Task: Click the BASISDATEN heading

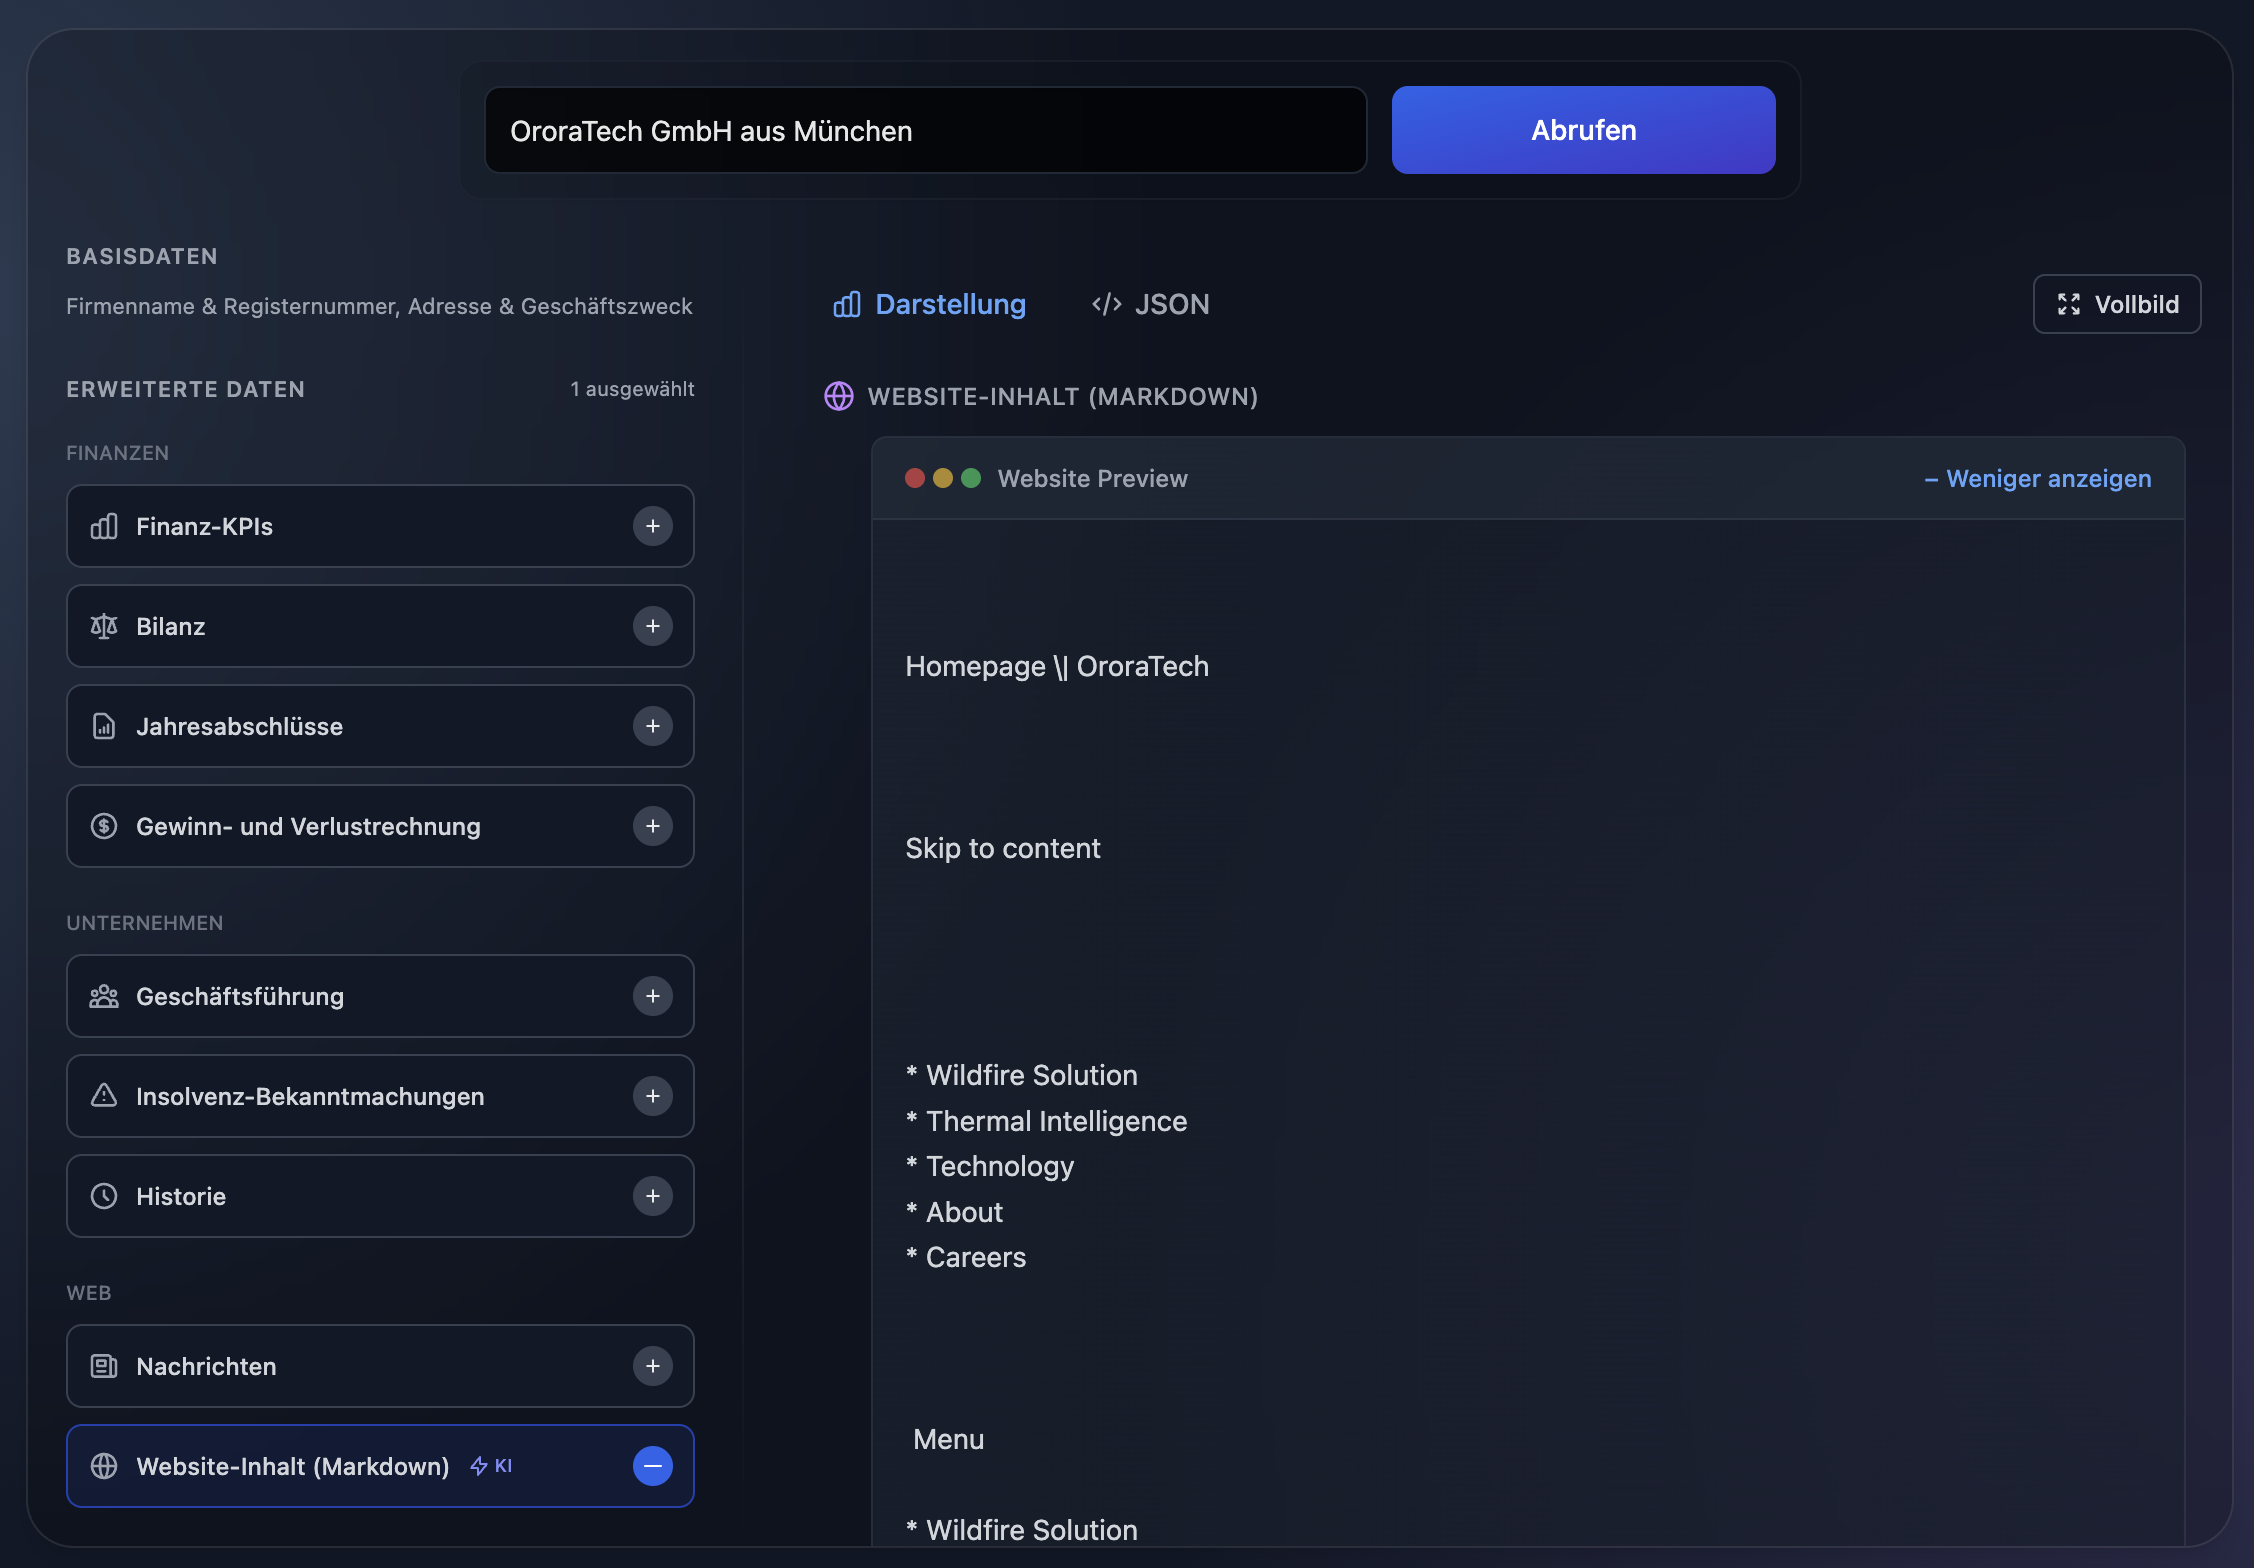Action: click(142, 256)
